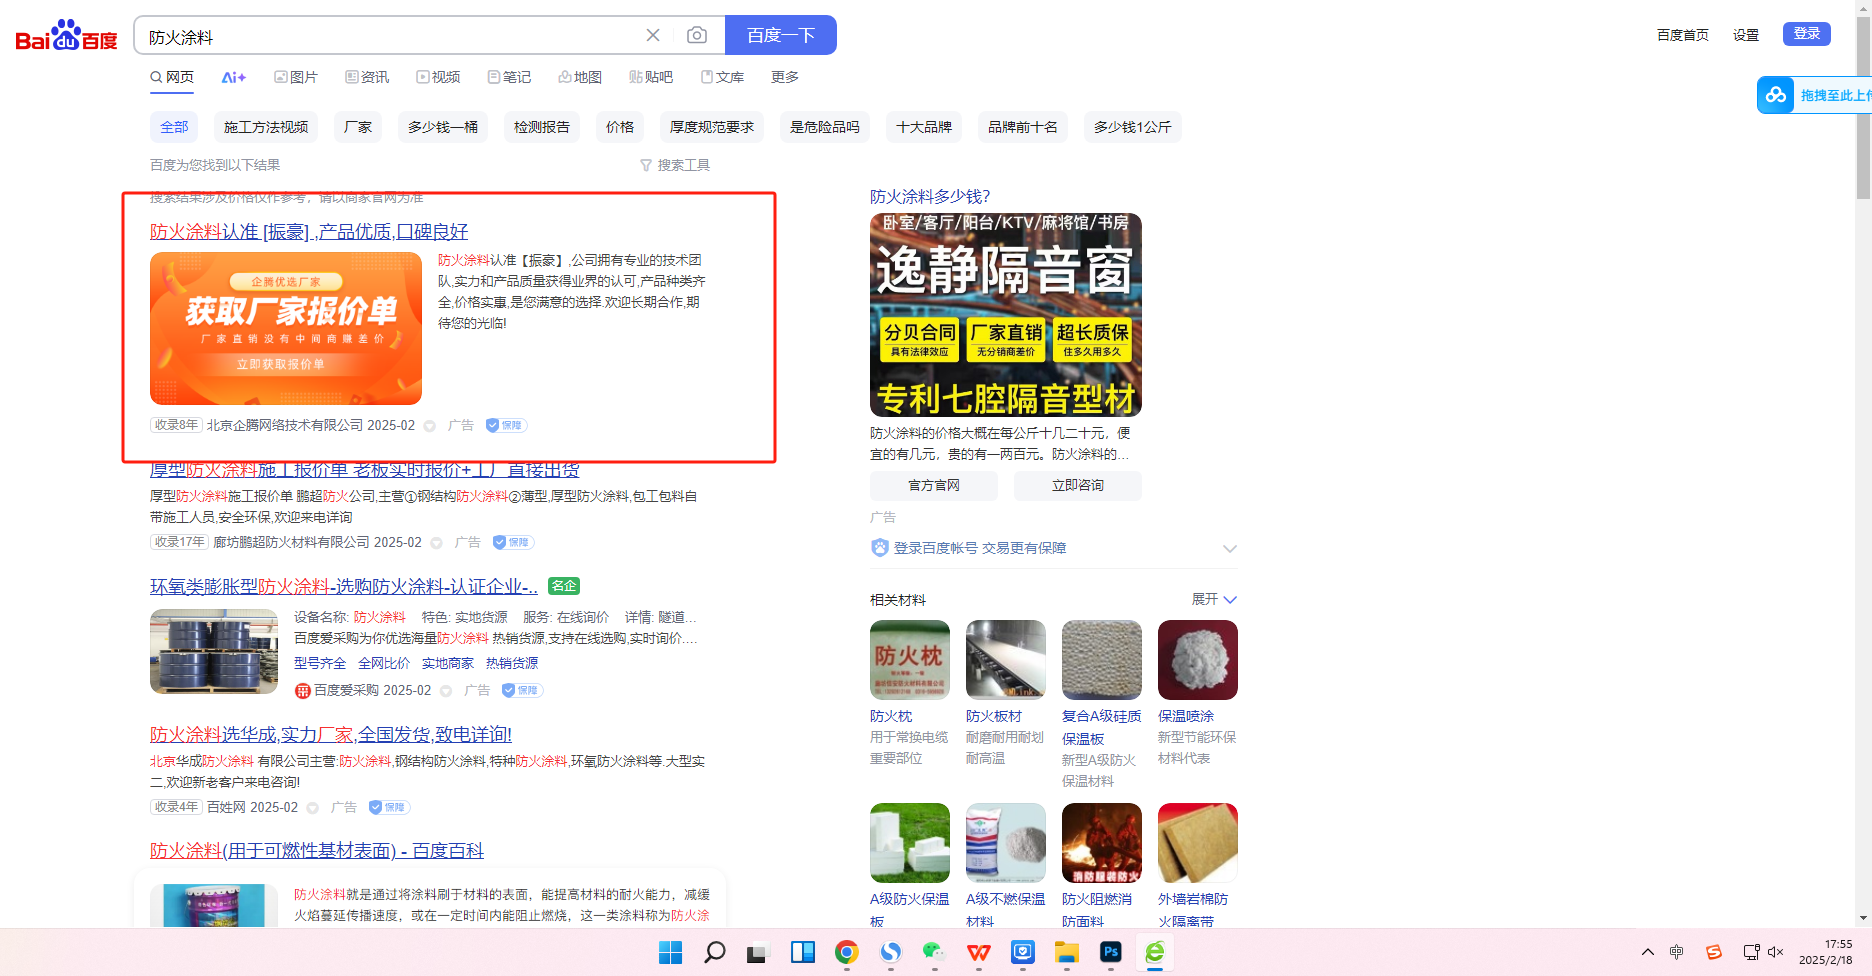This screenshot has height=976, width=1872.
Task: Open the 百度首页 link
Action: (1683, 35)
